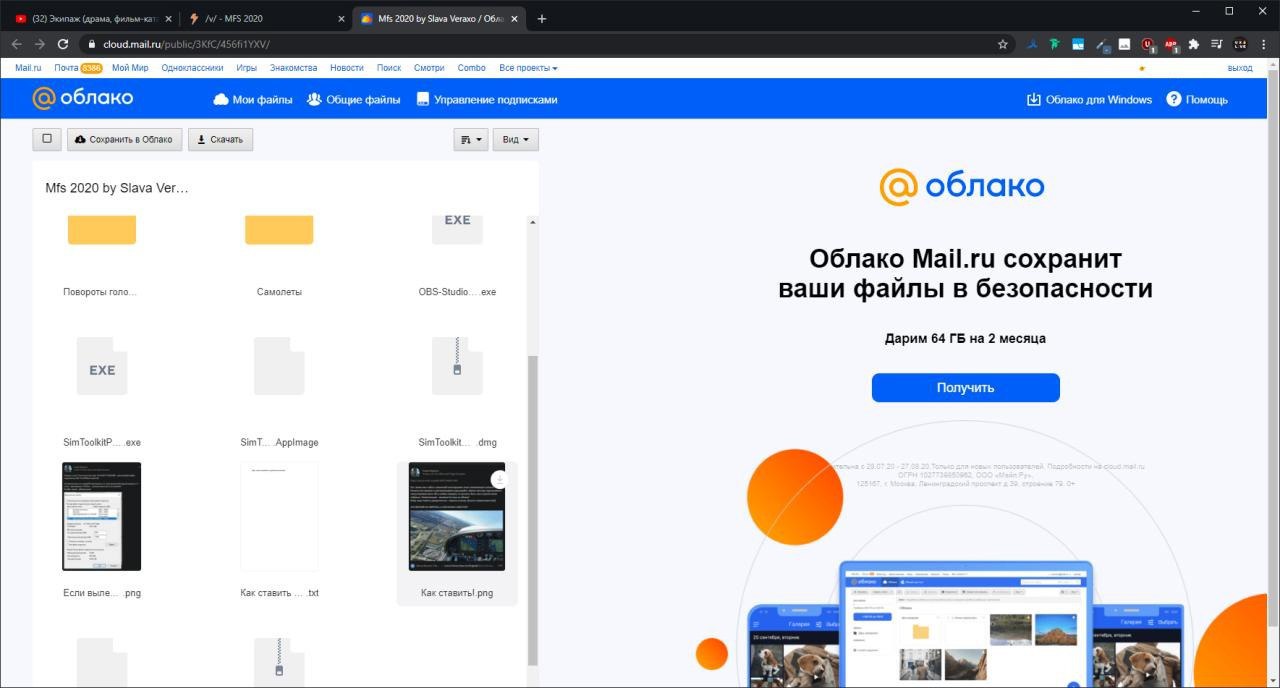Click the Получить button
The width and height of the screenshot is (1280, 688).
[965, 387]
